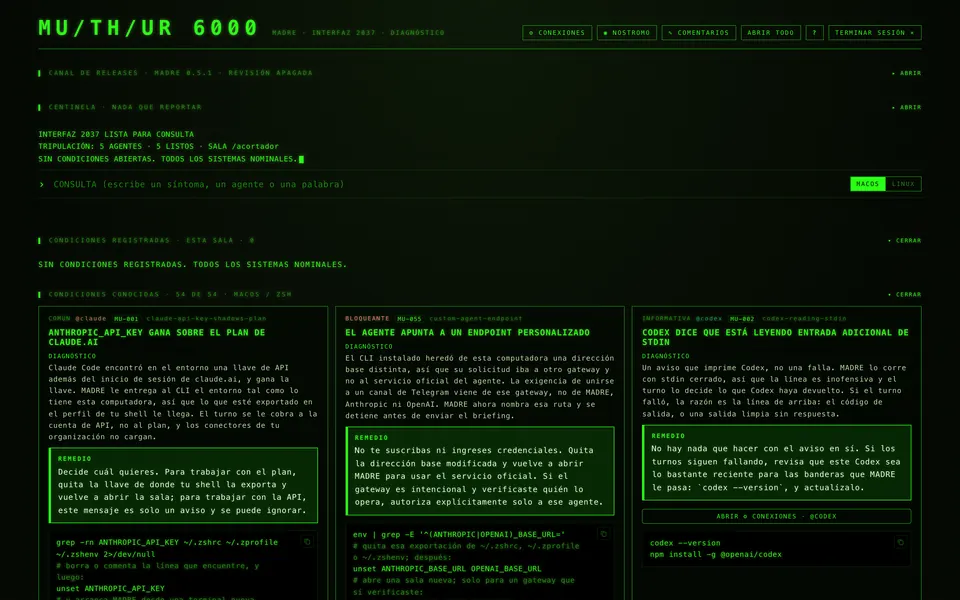Click the @claude agent tag
Image resolution: width=960 pixels, height=600 pixels.
[x=91, y=319]
